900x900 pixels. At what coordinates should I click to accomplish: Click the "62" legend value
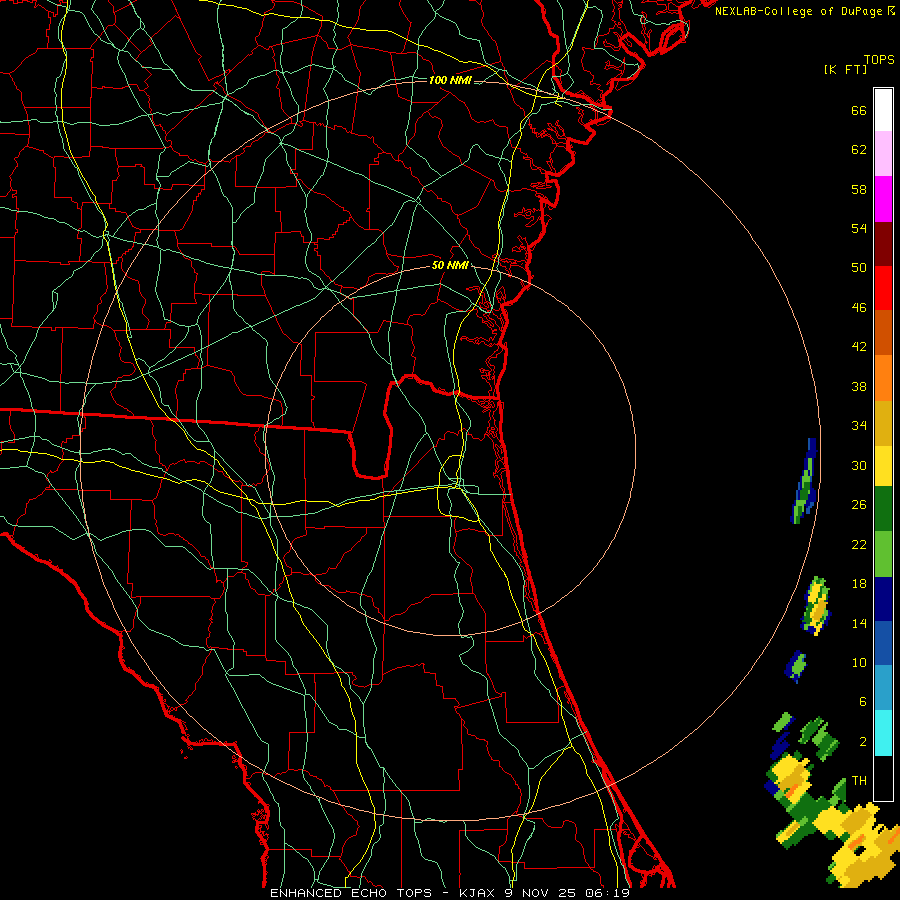(859, 150)
